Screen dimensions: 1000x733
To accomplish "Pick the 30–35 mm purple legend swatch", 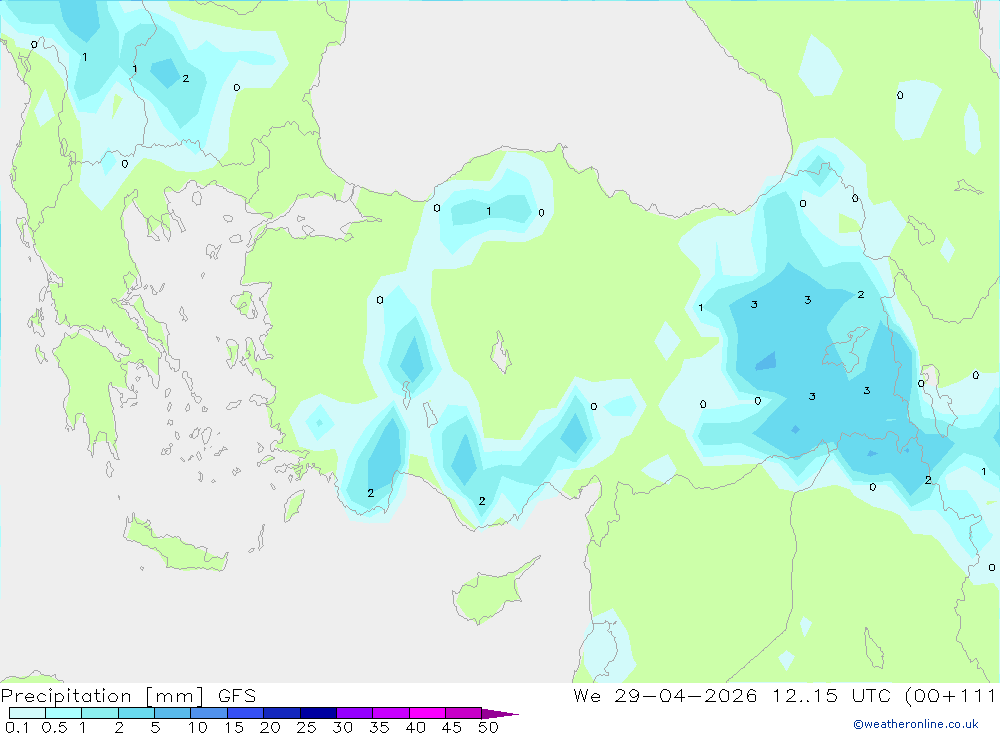I will [x=355, y=713].
